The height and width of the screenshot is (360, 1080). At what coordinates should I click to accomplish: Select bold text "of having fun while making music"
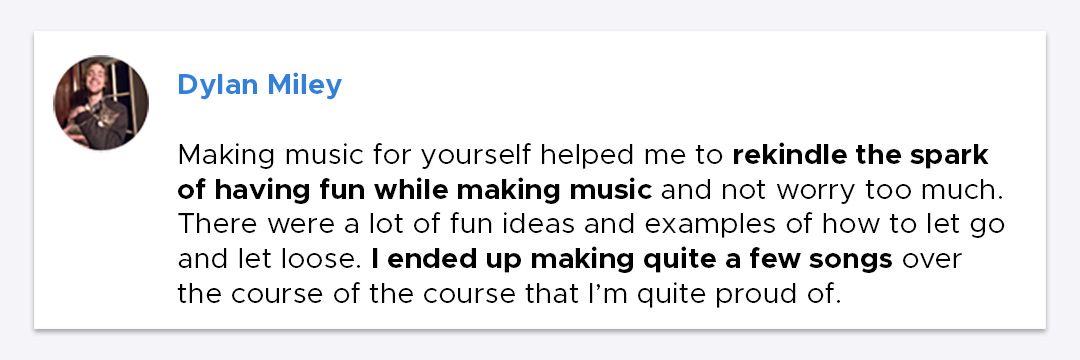point(415,191)
